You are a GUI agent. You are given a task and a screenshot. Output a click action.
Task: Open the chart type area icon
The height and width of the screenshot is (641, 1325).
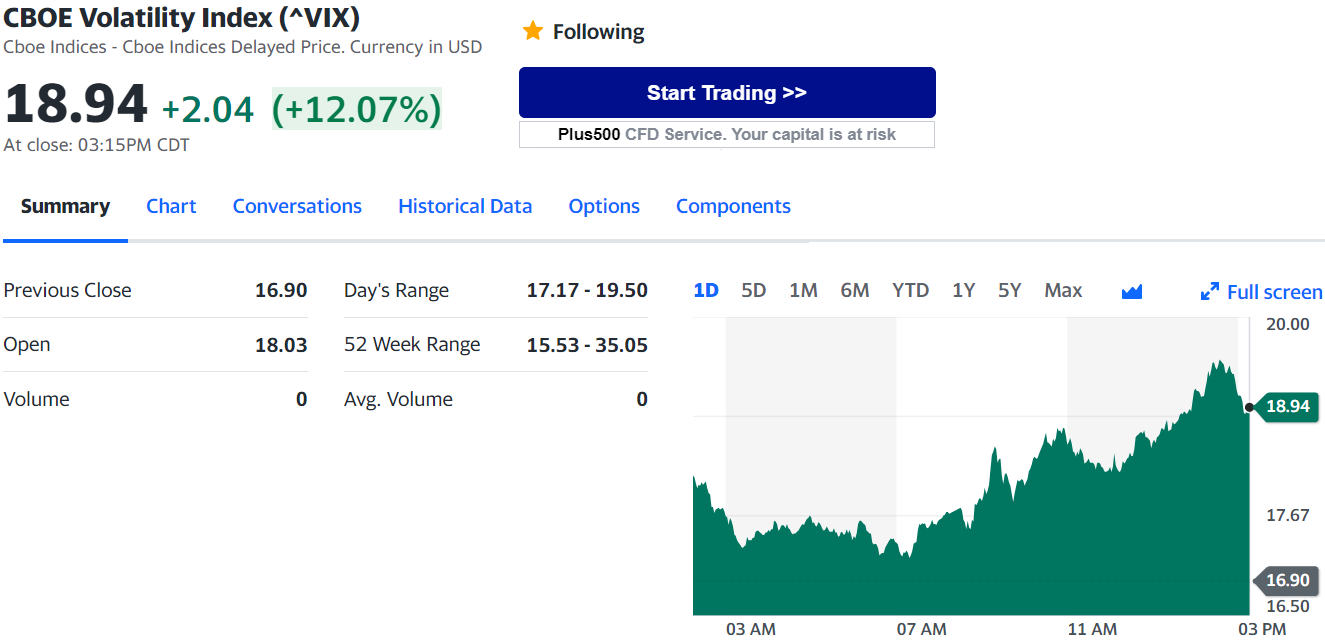click(x=1132, y=291)
